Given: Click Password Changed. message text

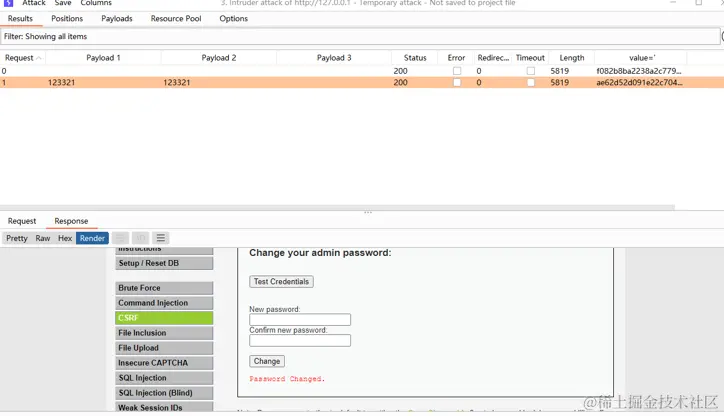Looking at the screenshot, I should coord(287,379).
